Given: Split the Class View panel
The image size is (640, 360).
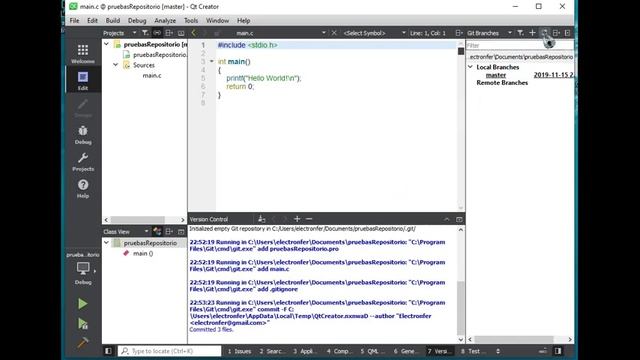Looking at the screenshot, I should [169, 231].
